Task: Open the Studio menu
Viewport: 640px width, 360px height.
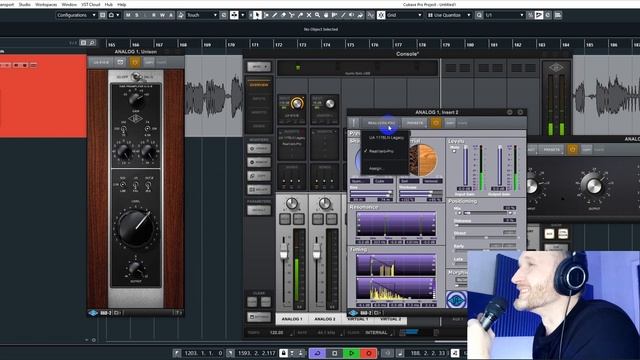Action: tap(24, 4)
